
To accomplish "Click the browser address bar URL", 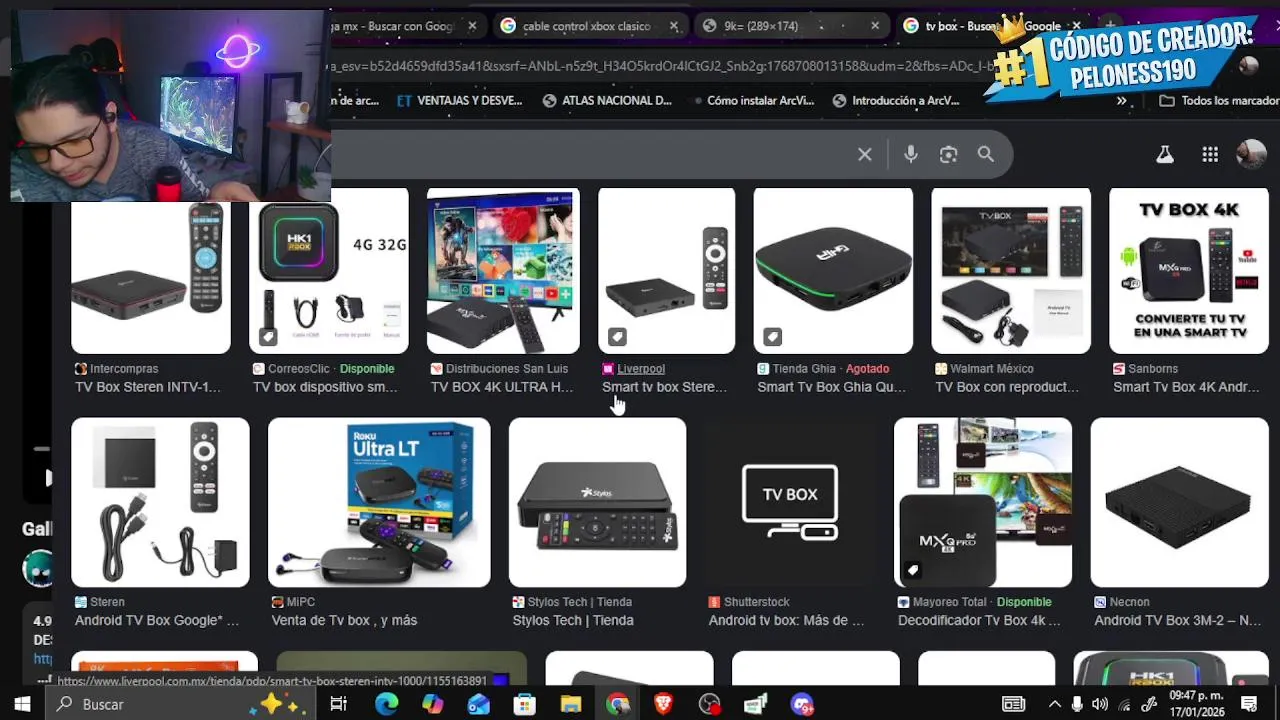I will pyautogui.click(x=660, y=66).
